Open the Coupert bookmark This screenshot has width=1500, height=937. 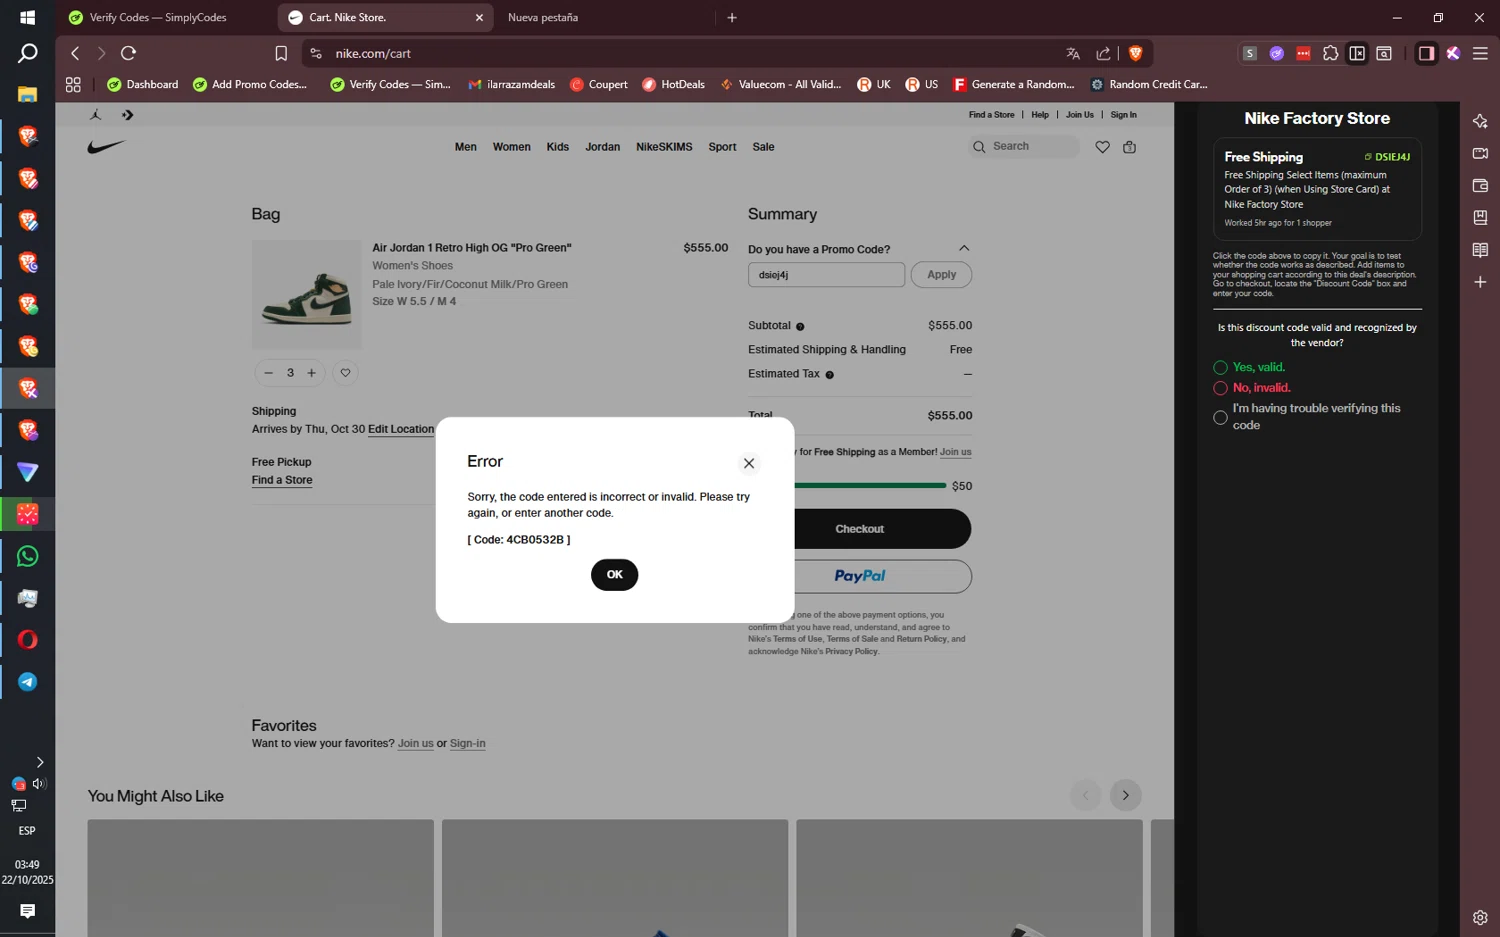(x=599, y=84)
